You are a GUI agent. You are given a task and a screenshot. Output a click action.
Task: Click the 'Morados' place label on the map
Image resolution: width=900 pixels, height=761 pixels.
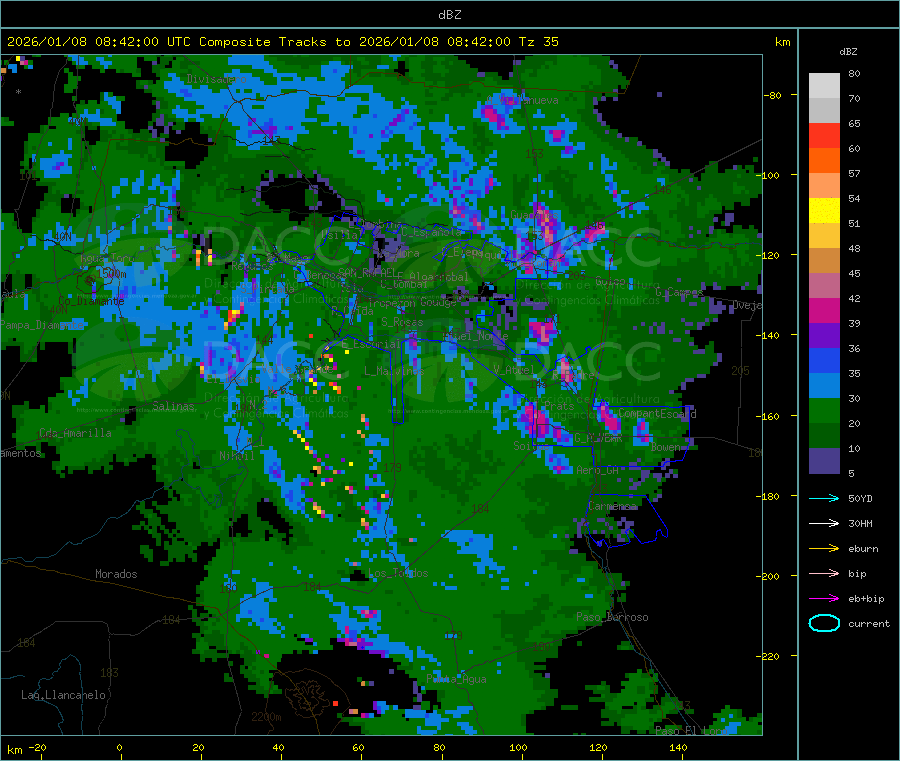point(116,574)
